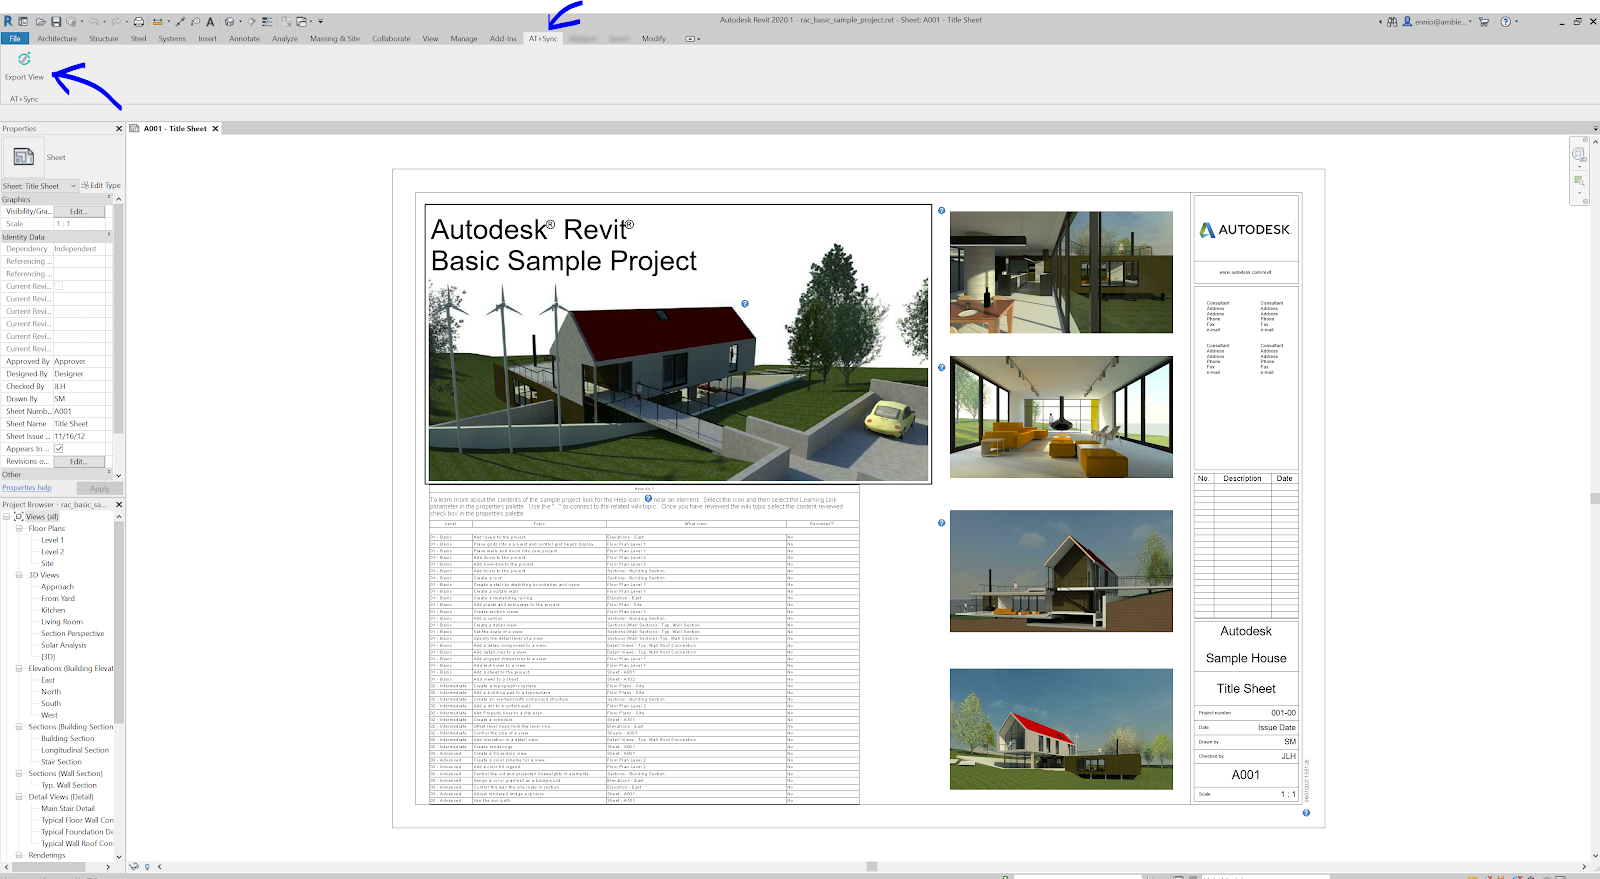The height and width of the screenshot is (879, 1600).
Task: Click the Export View icon in AT+Sync ribbon
Action: pos(24,59)
